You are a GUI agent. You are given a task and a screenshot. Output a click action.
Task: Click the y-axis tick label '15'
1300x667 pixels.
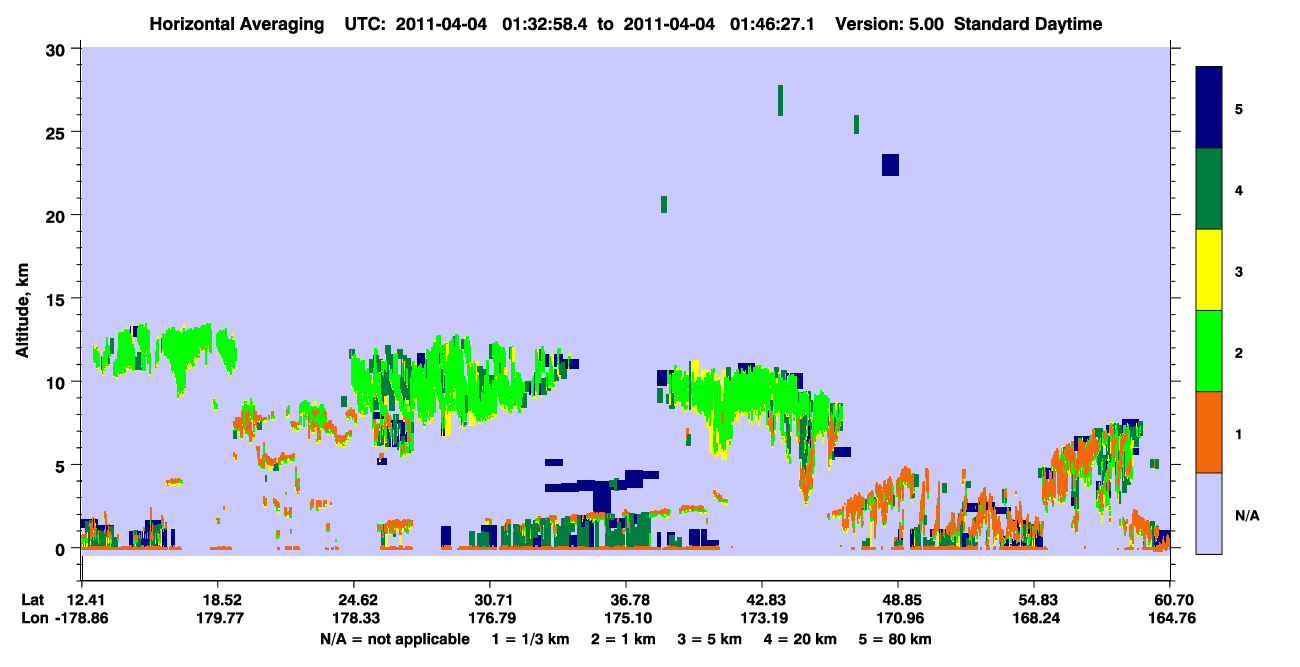pyautogui.click(x=57, y=299)
